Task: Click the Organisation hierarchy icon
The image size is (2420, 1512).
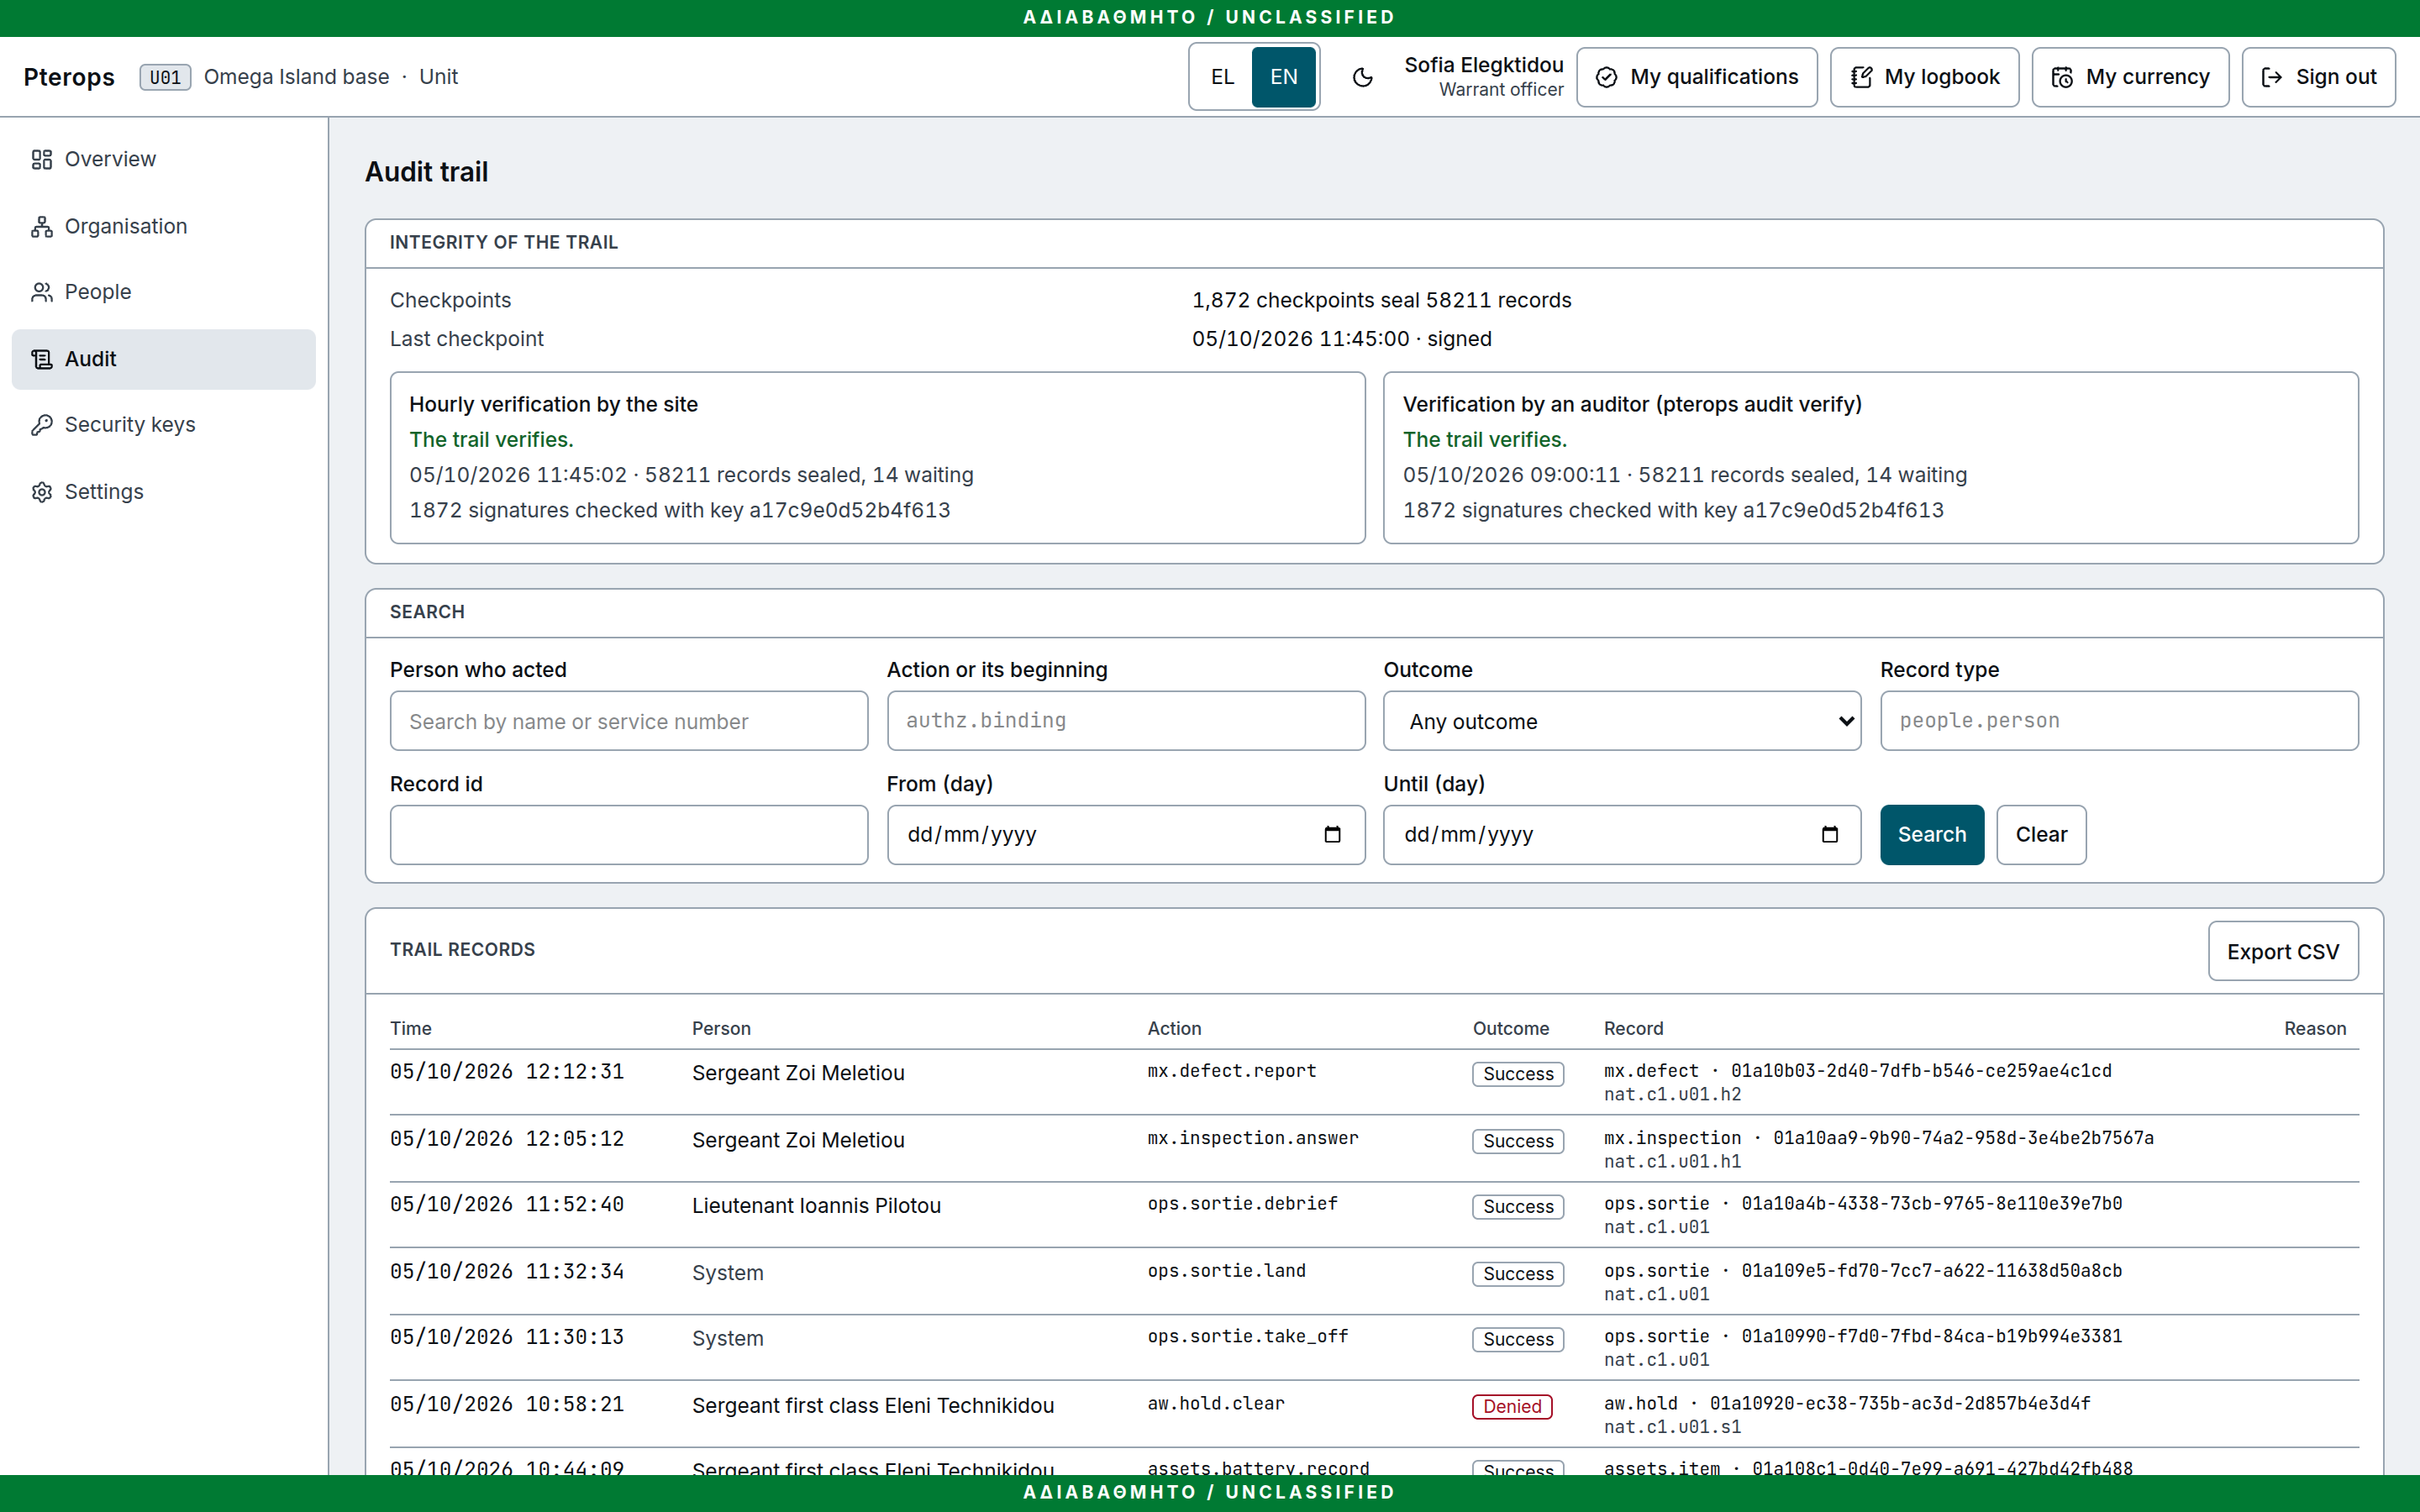Action: pos(41,226)
